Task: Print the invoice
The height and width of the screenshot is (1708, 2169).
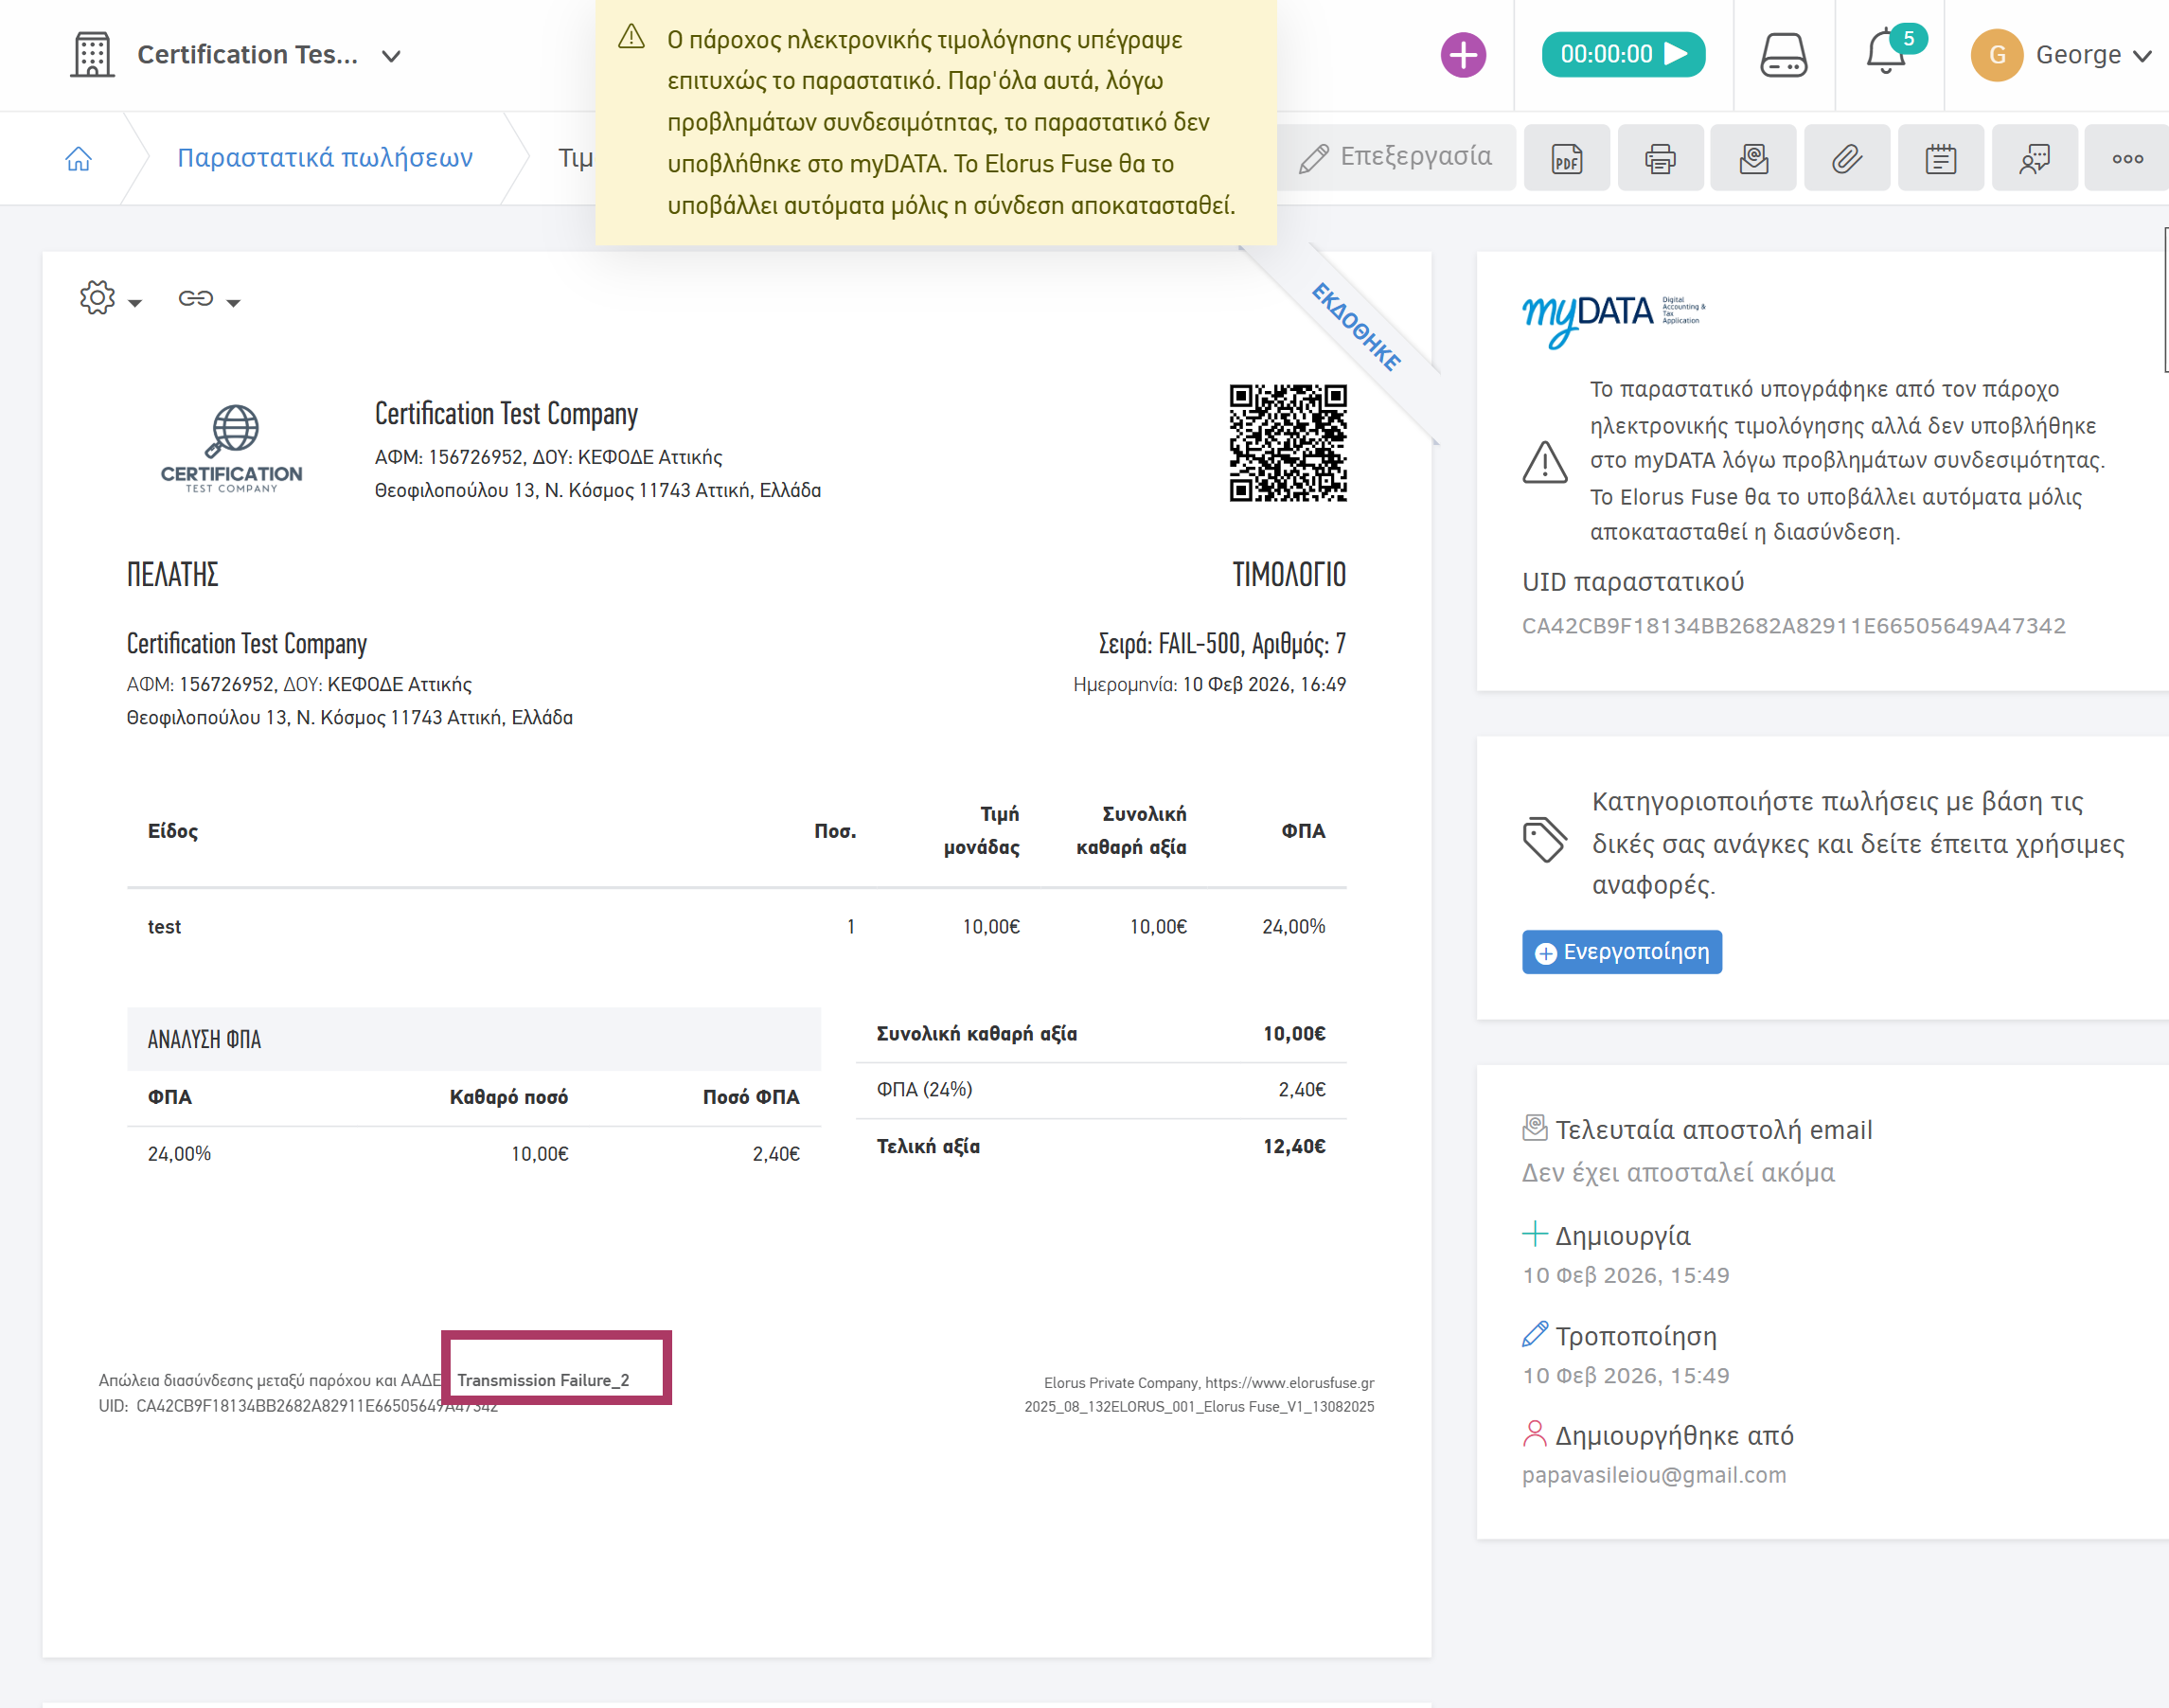Action: tap(1660, 158)
